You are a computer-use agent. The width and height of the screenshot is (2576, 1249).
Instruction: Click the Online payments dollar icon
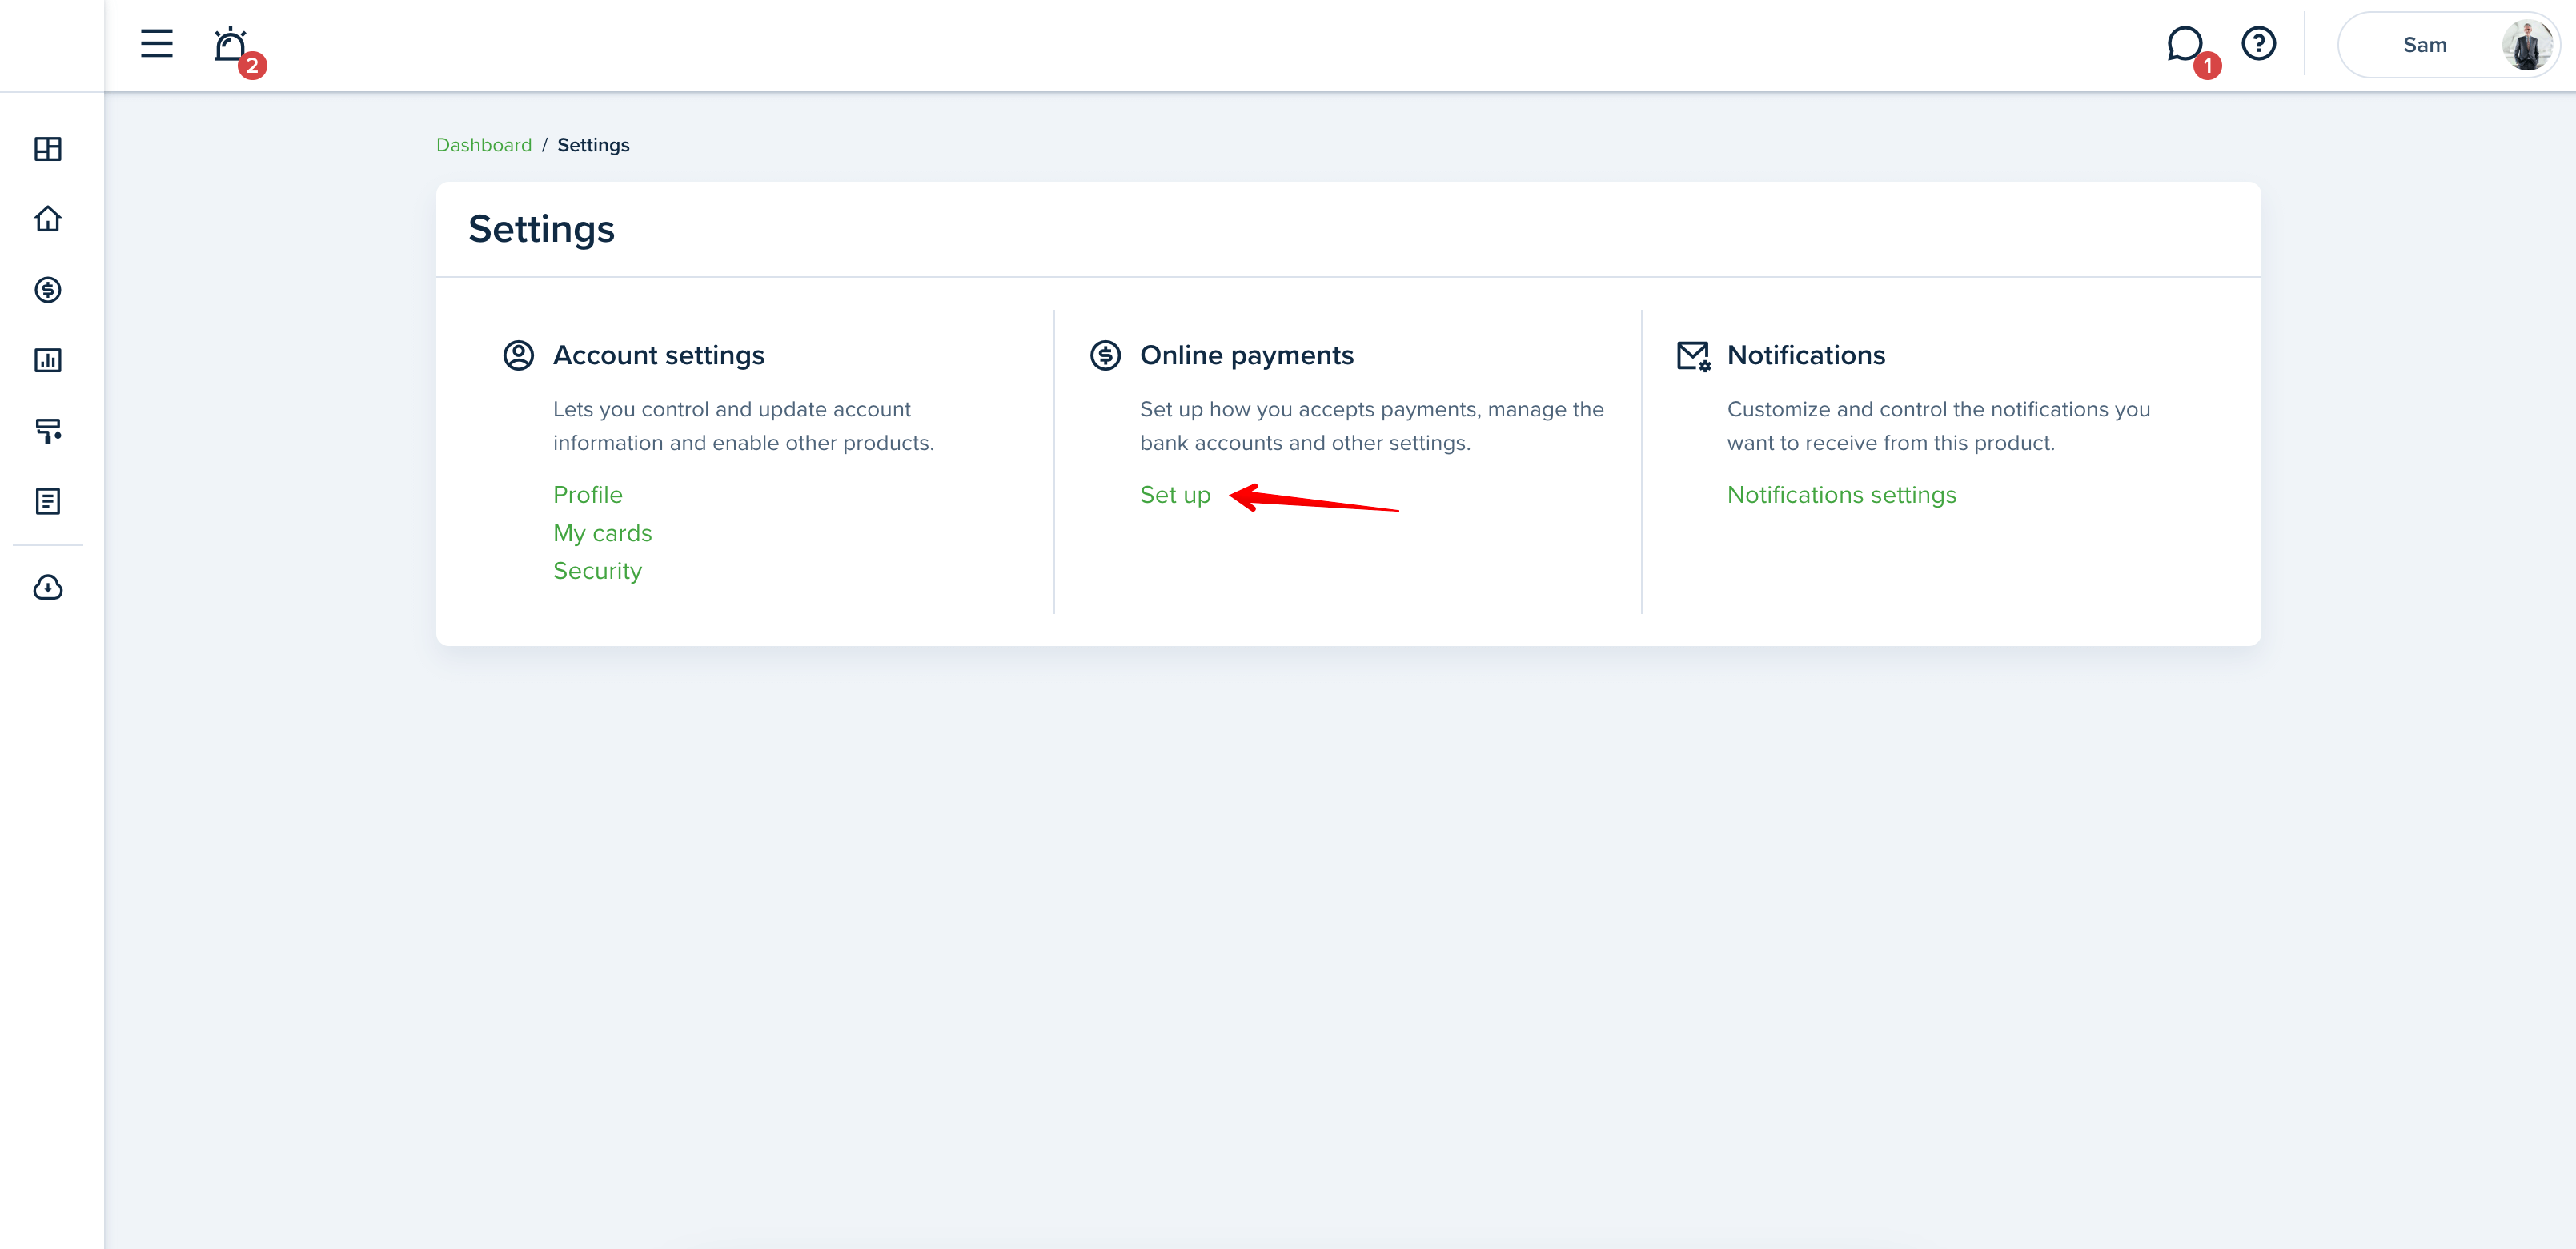pyautogui.click(x=1105, y=355)
